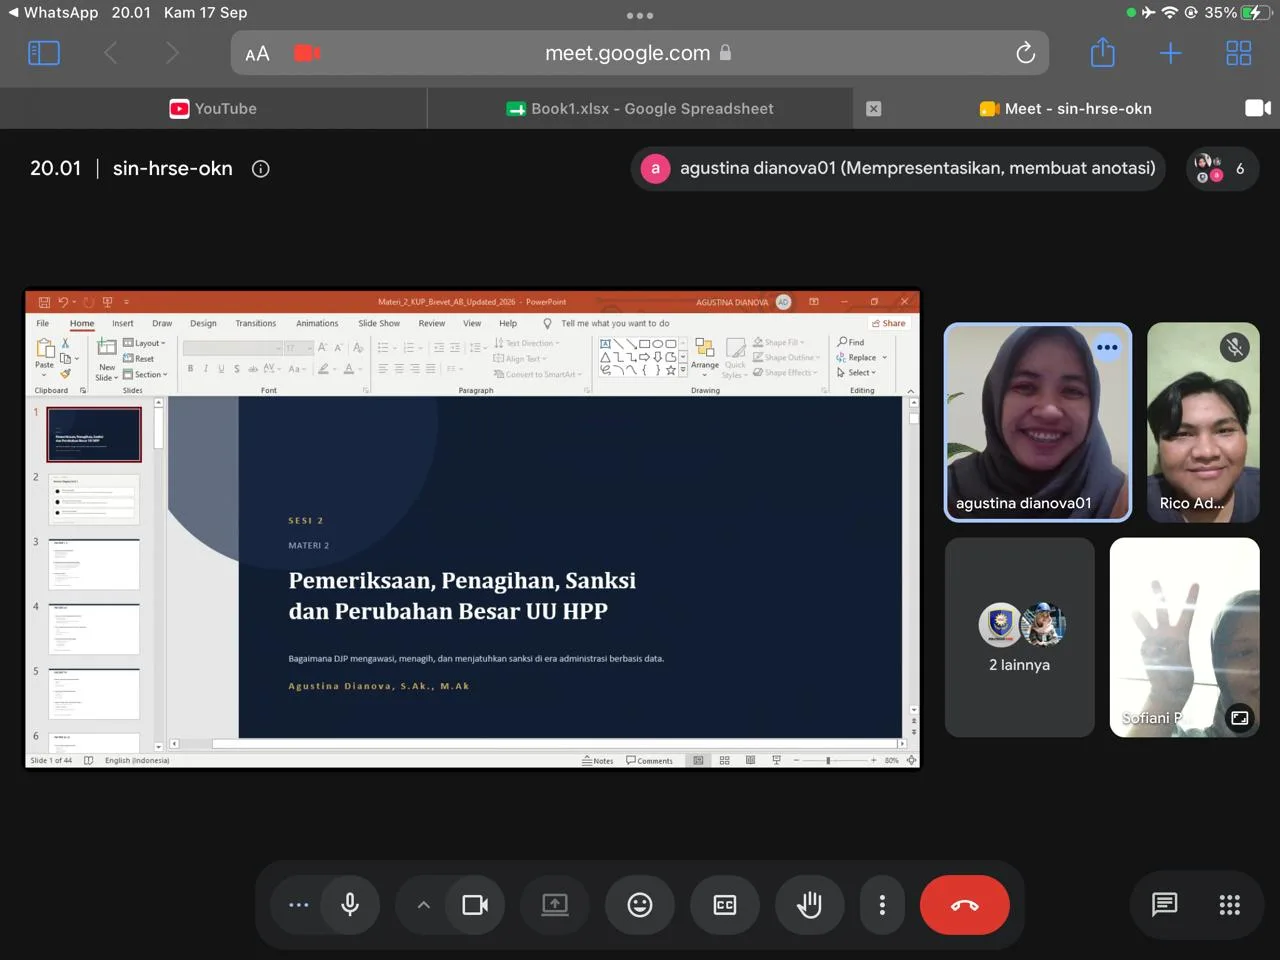This screenshot has width=1280, height=960.
Task: Click picture-in-picture icon on Sofiani tile
Action: [1239, 718]
